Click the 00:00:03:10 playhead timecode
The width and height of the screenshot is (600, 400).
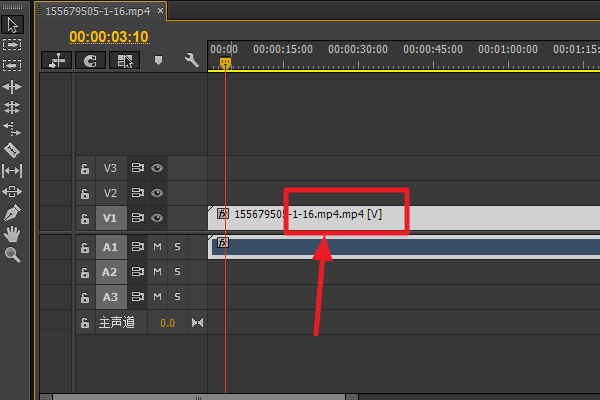click(x=109, y=37)
